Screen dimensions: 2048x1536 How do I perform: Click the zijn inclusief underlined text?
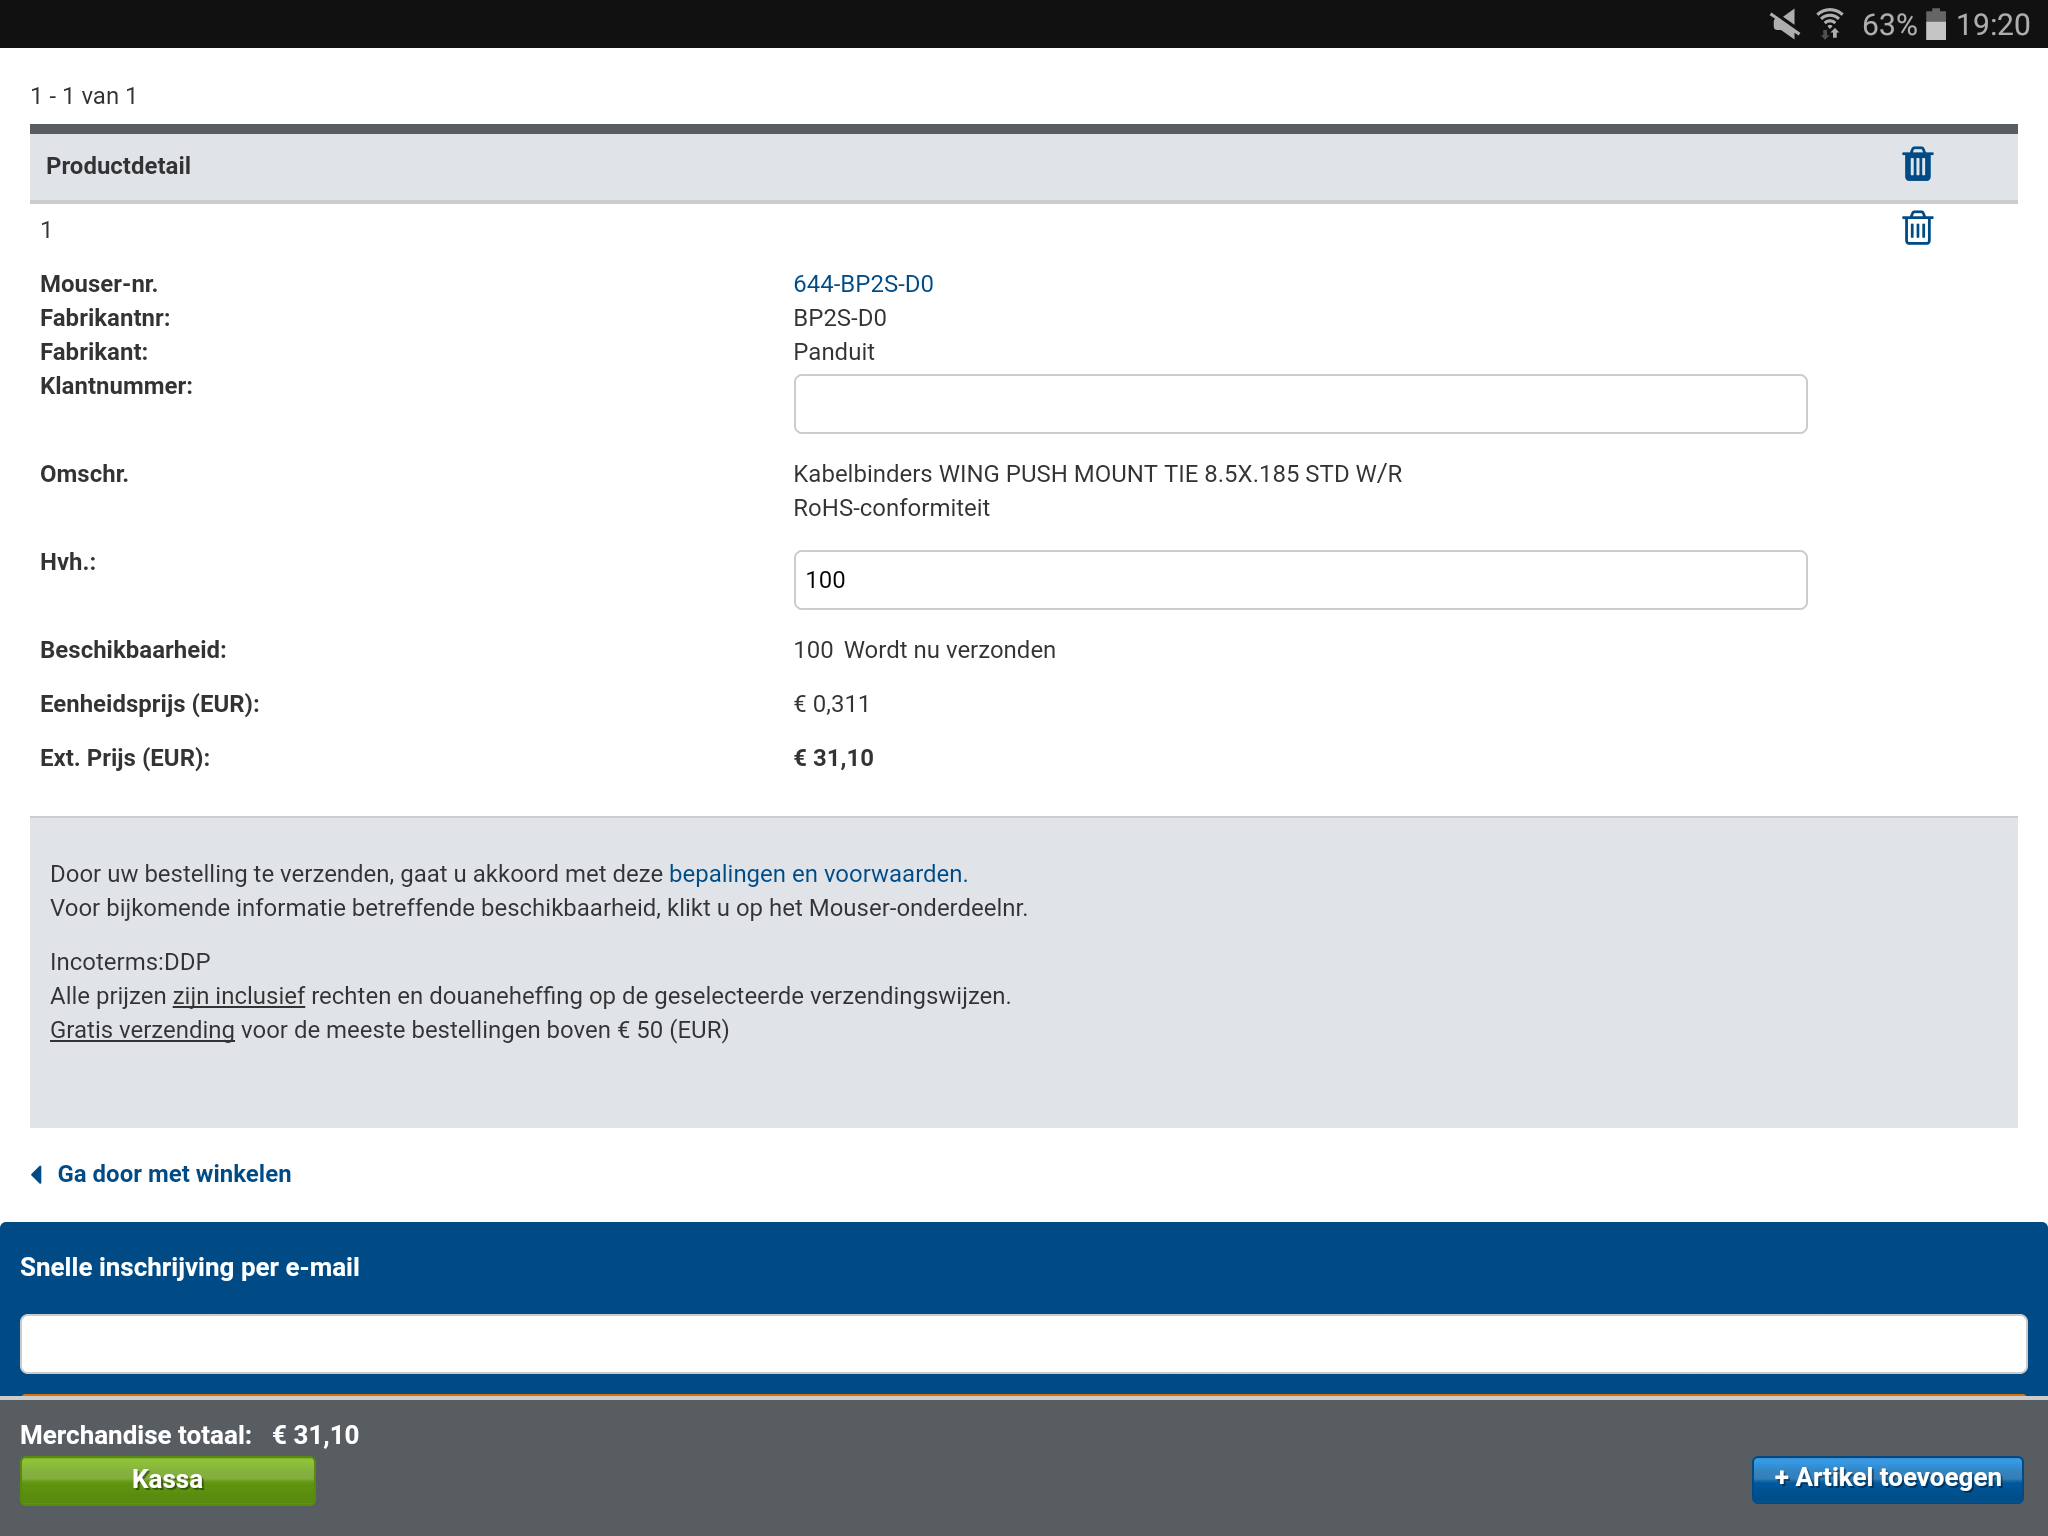[239, 996]
